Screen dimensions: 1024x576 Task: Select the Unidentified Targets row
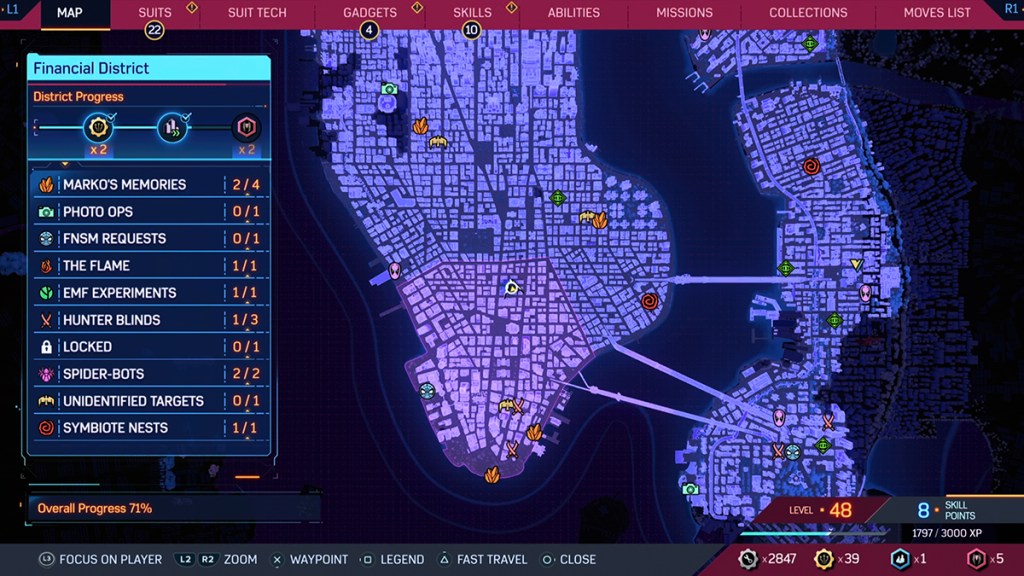tap(149, 401)
